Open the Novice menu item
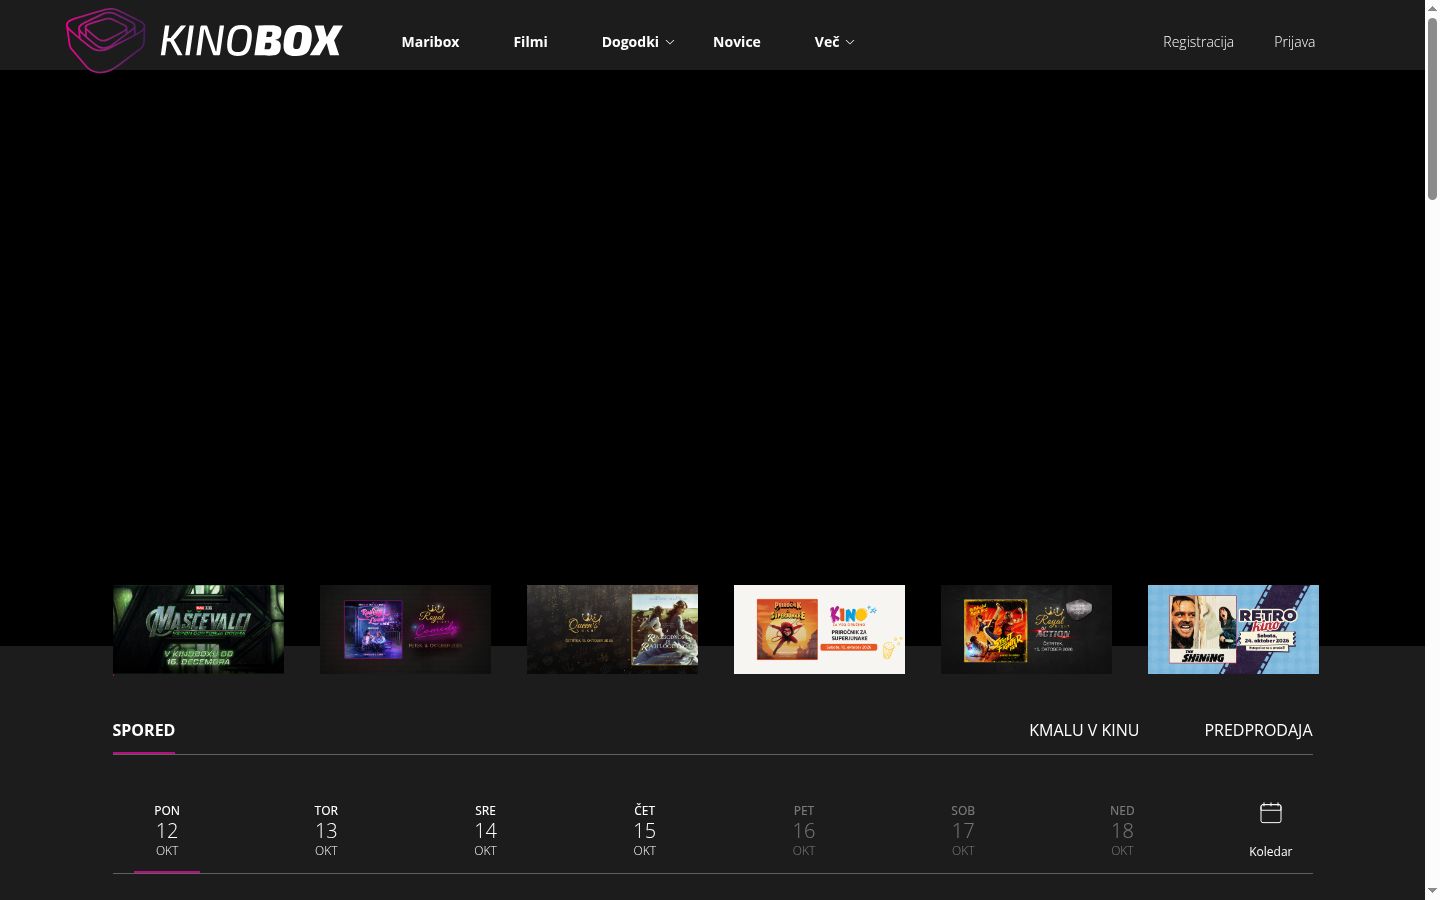Viewport: 1440px width, 900px height. (737, 42)
